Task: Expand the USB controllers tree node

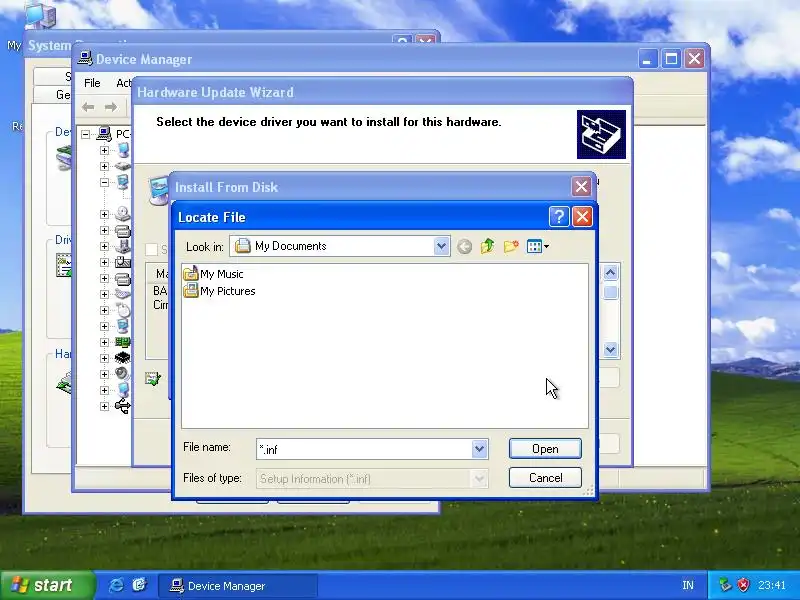Action: pos(104,406)
